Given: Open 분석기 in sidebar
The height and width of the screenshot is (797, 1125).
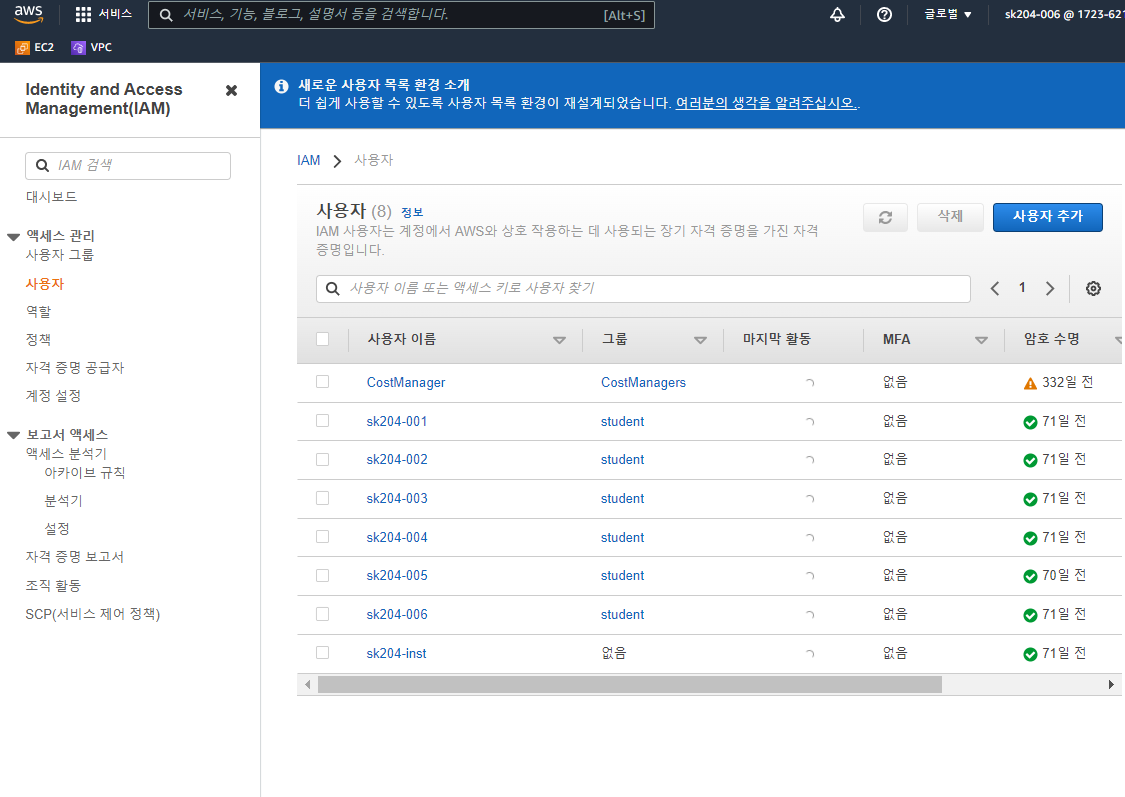Looking at the screenshot, I should (x=63, y=501).
